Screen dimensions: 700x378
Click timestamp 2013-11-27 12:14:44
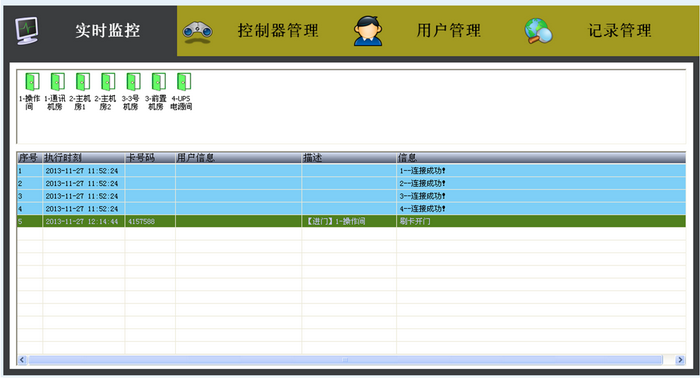tap(82, 221)
